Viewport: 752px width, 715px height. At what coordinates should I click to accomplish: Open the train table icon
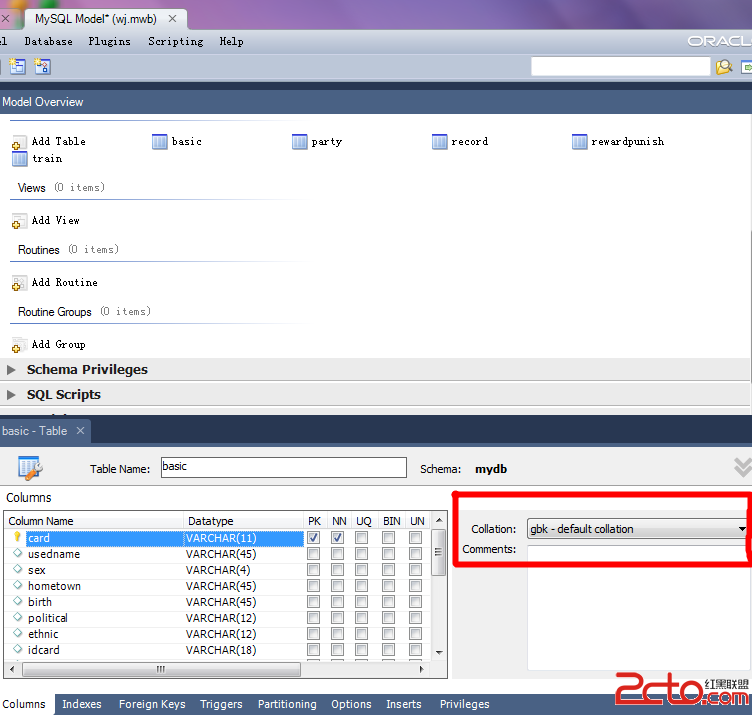[x=20, y=159]
